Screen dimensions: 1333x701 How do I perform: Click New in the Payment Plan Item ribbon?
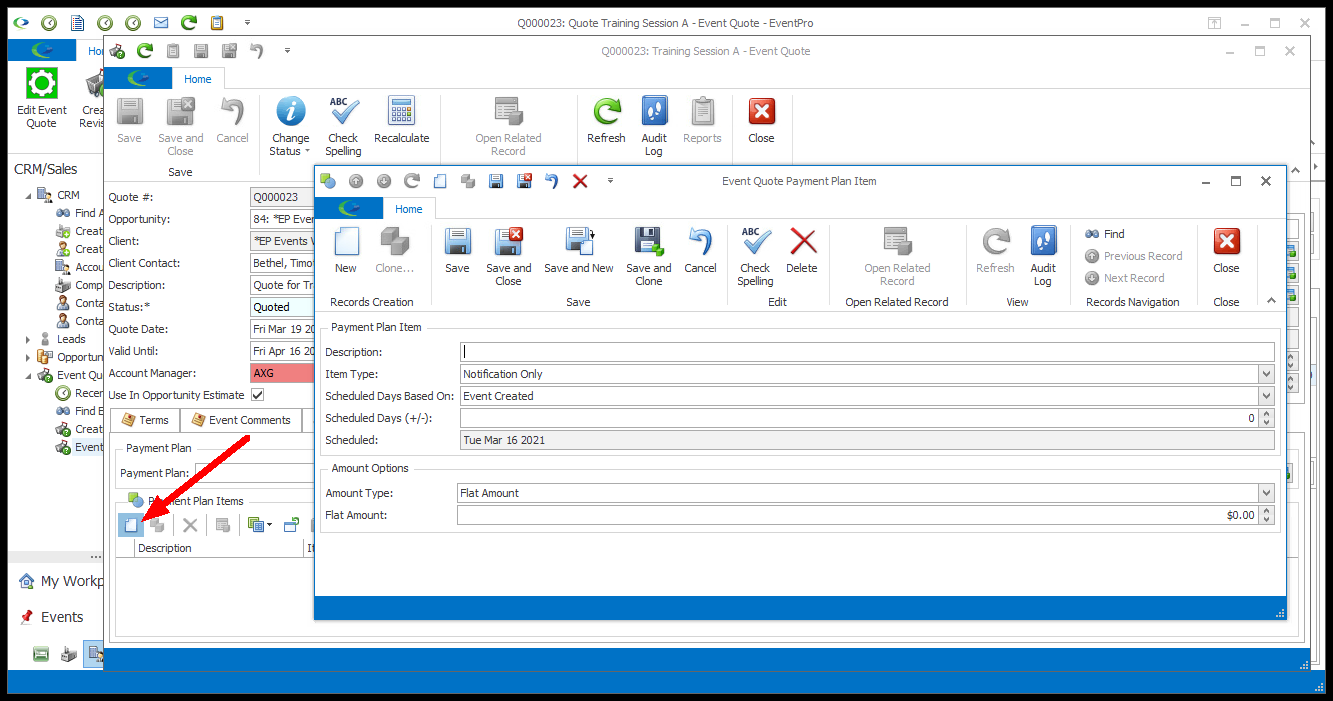pyautogui.click(x=346, y=250)
